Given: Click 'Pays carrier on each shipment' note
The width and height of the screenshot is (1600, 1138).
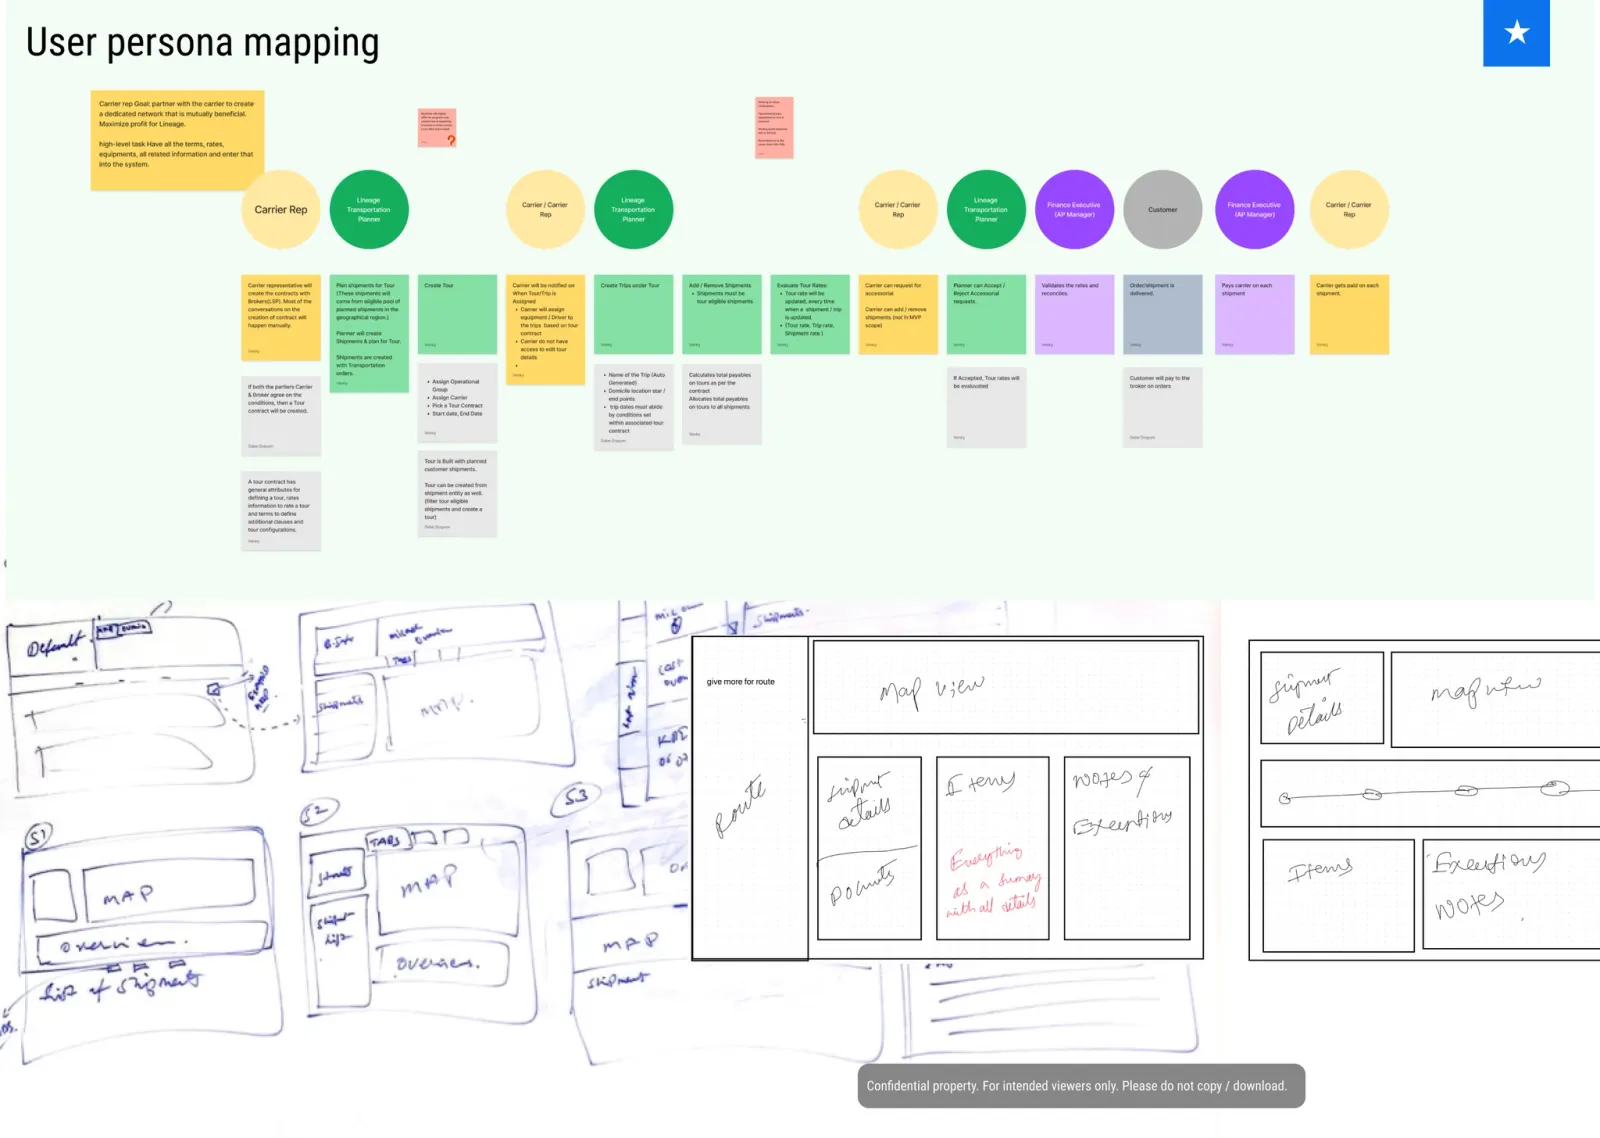Looking at the screenshot, I should [x=1255, y=314].
